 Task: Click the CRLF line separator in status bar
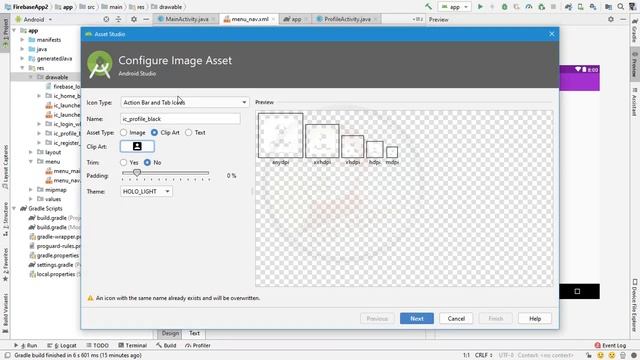483,355
